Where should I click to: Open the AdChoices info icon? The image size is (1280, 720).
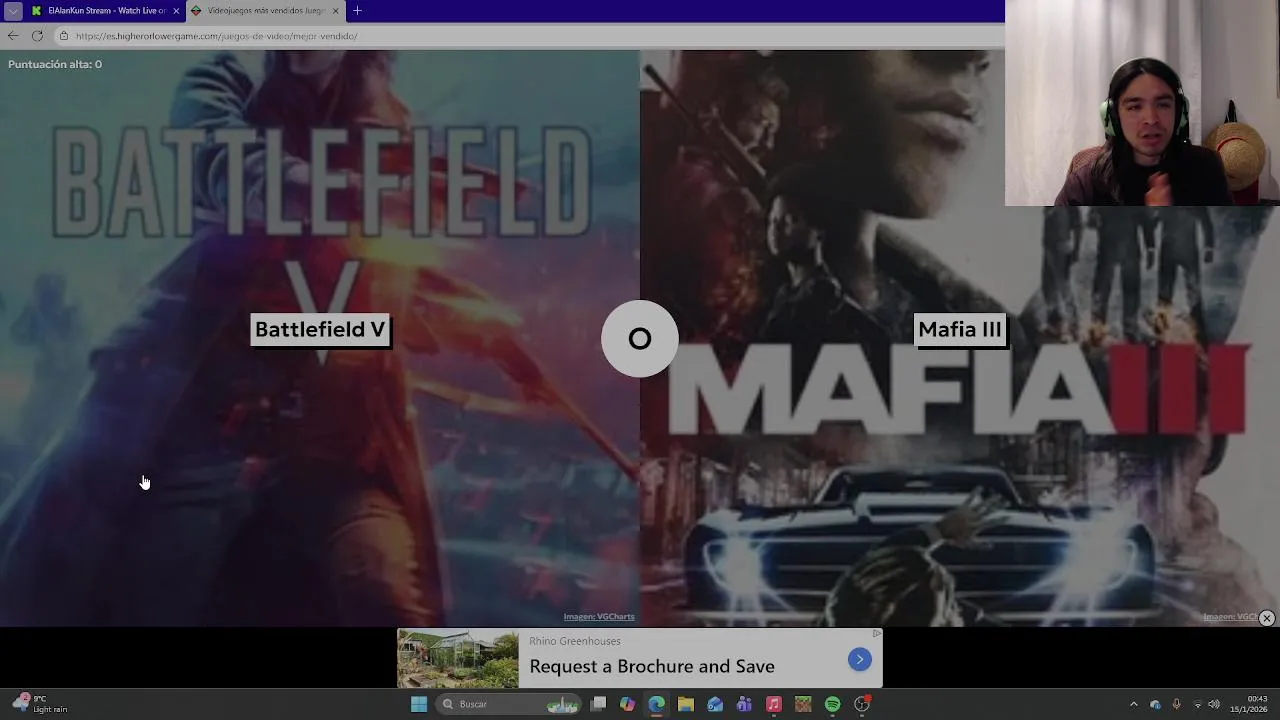click(x=877, y=633)
